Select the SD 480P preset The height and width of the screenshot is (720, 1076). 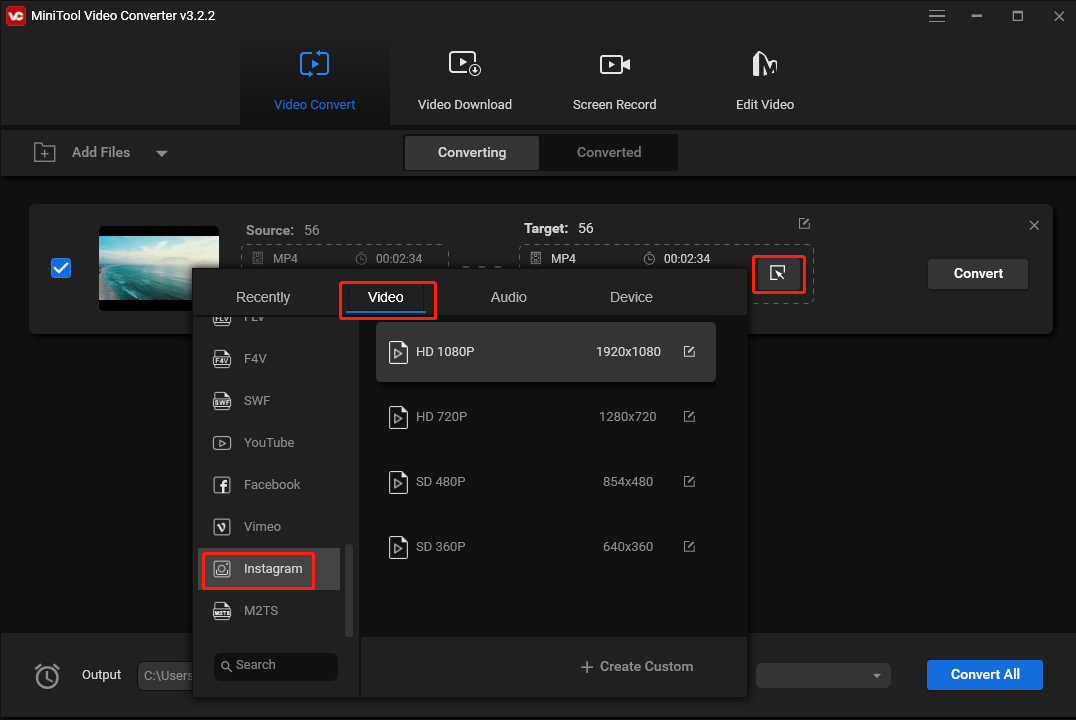(x=546, y=482)
